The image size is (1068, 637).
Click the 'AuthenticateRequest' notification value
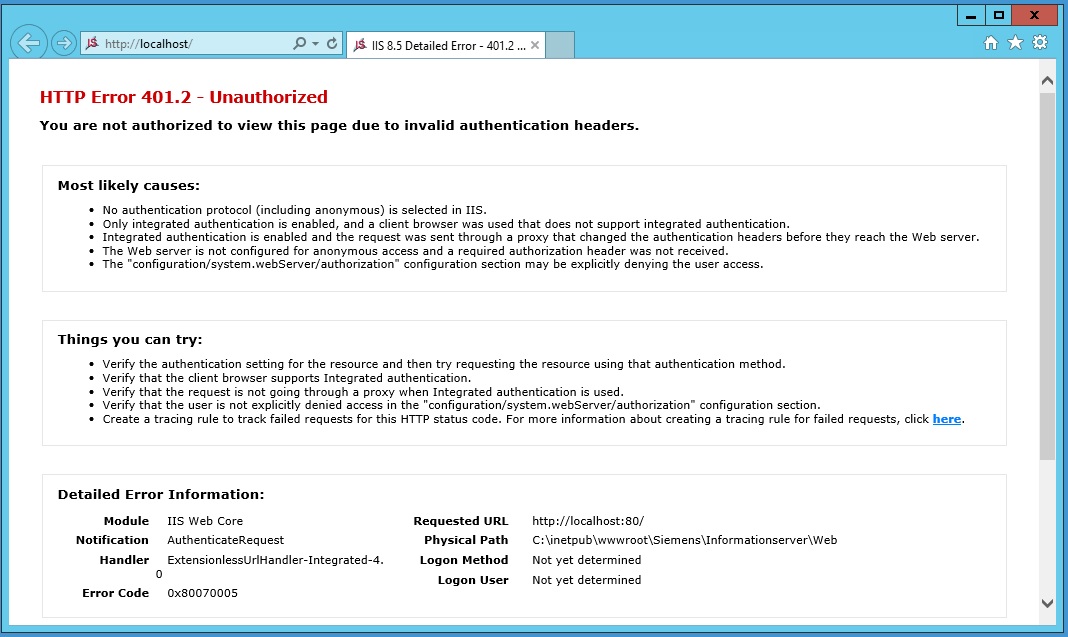click(225, 540)
